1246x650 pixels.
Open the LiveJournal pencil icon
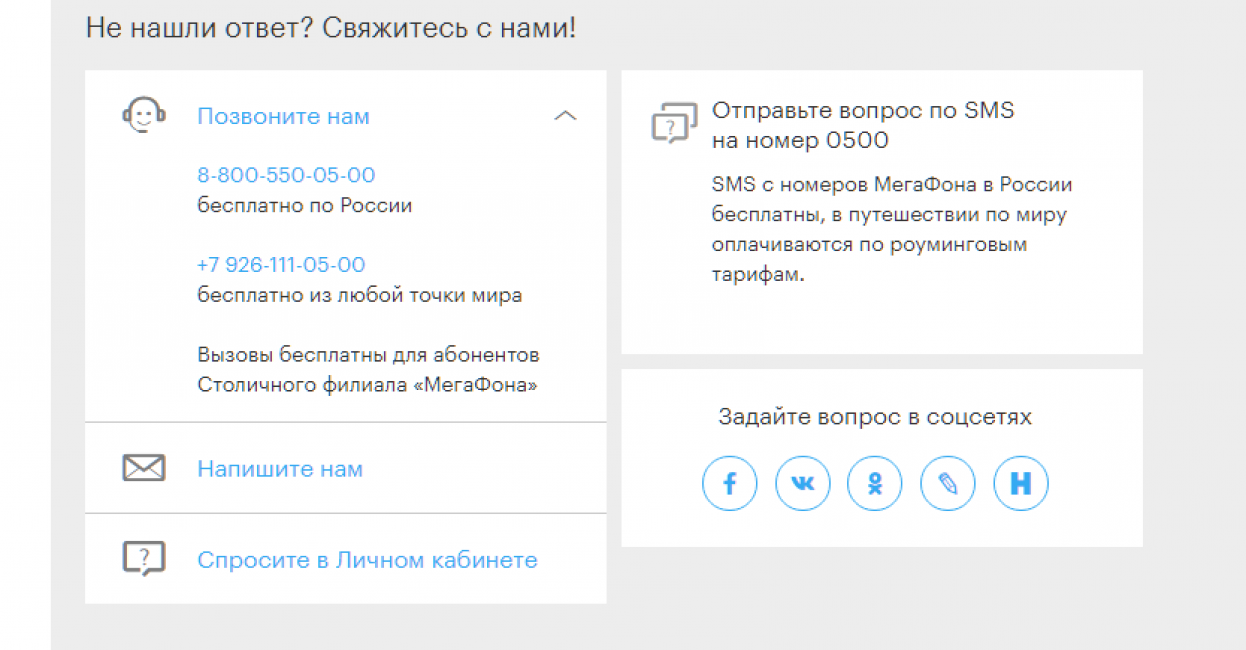coord(948,484)
